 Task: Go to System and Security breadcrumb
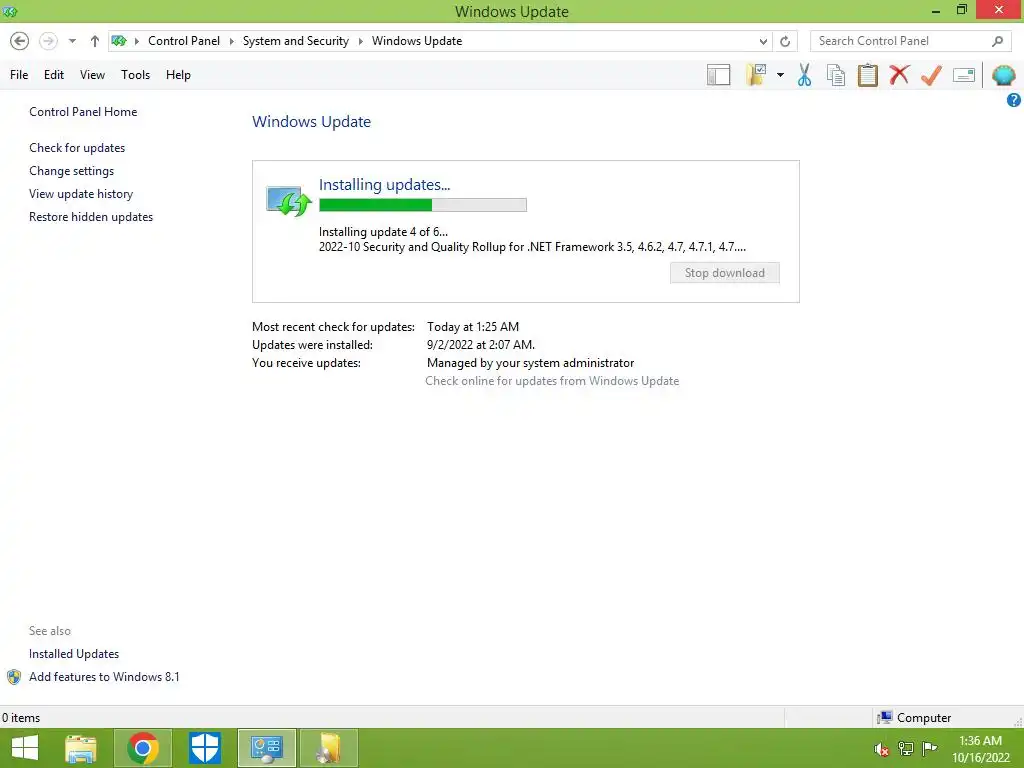pyautogui.click(x=296, y=41)
